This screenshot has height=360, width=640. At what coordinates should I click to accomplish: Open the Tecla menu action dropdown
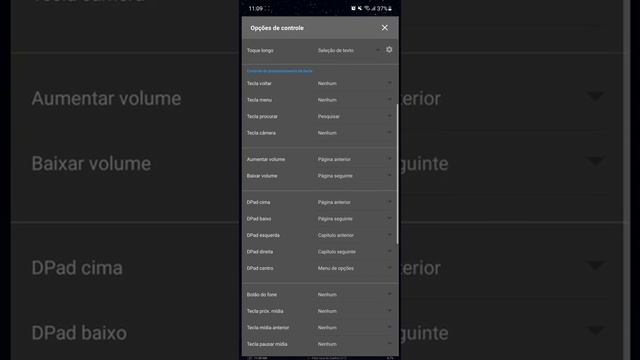(x=354, y=100)
